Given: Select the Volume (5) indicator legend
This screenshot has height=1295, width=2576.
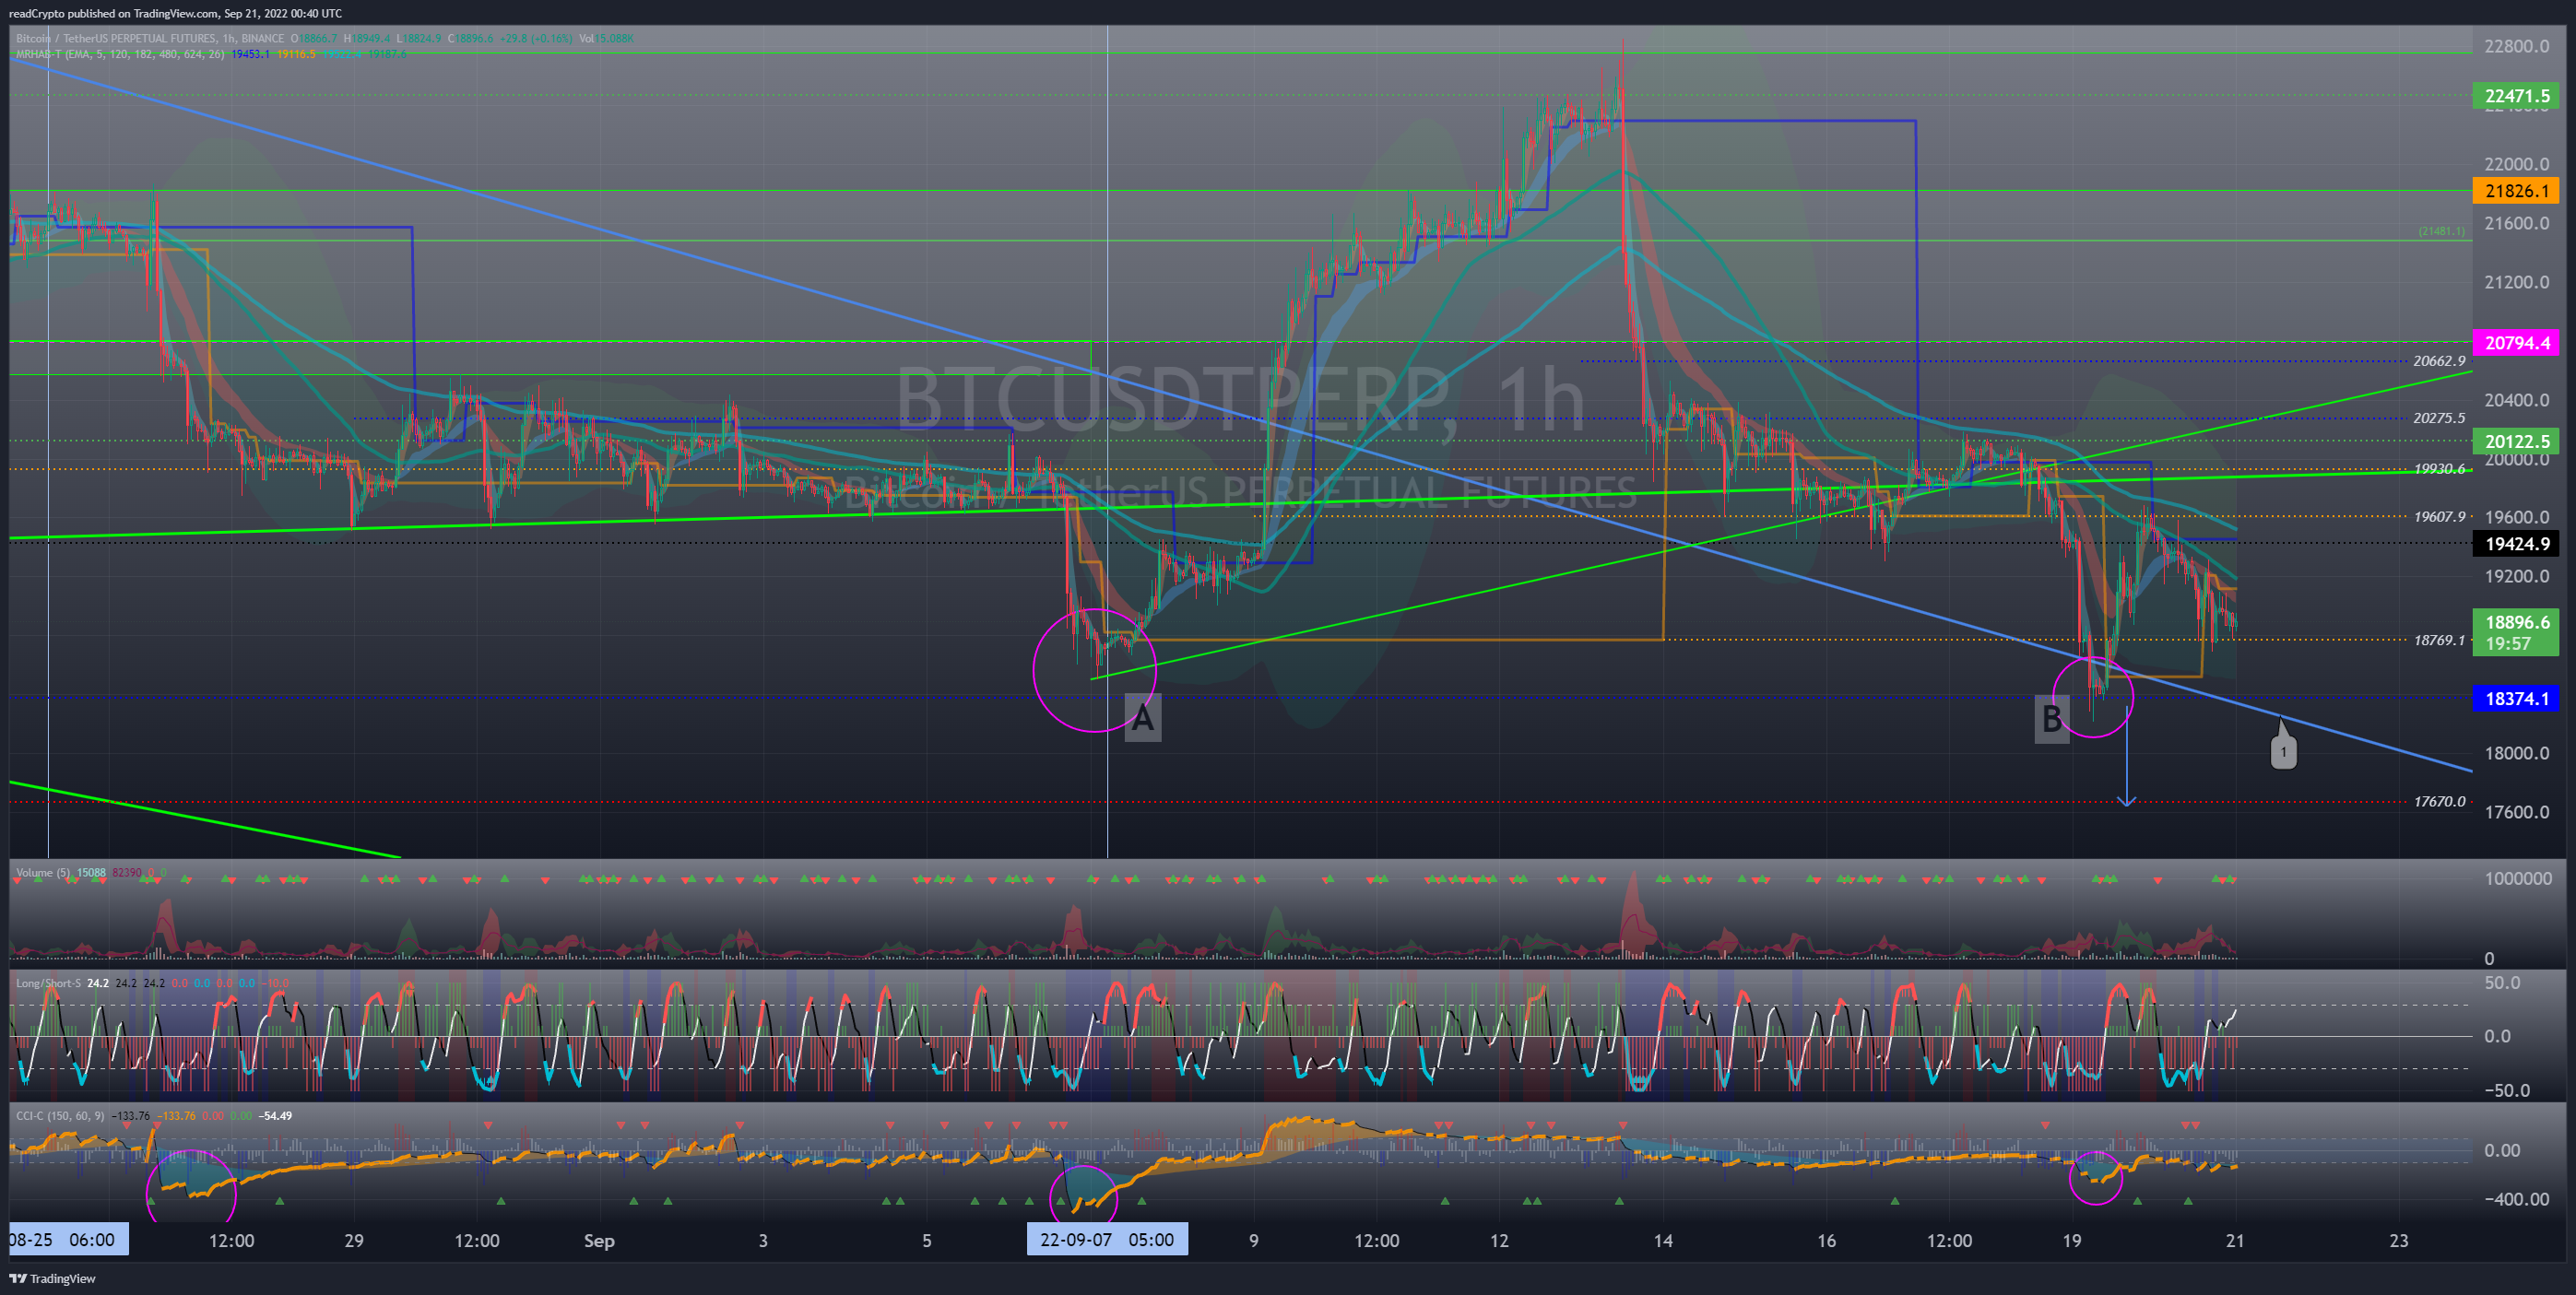Looking at the screenshot, I should click(x=43, y=872).
